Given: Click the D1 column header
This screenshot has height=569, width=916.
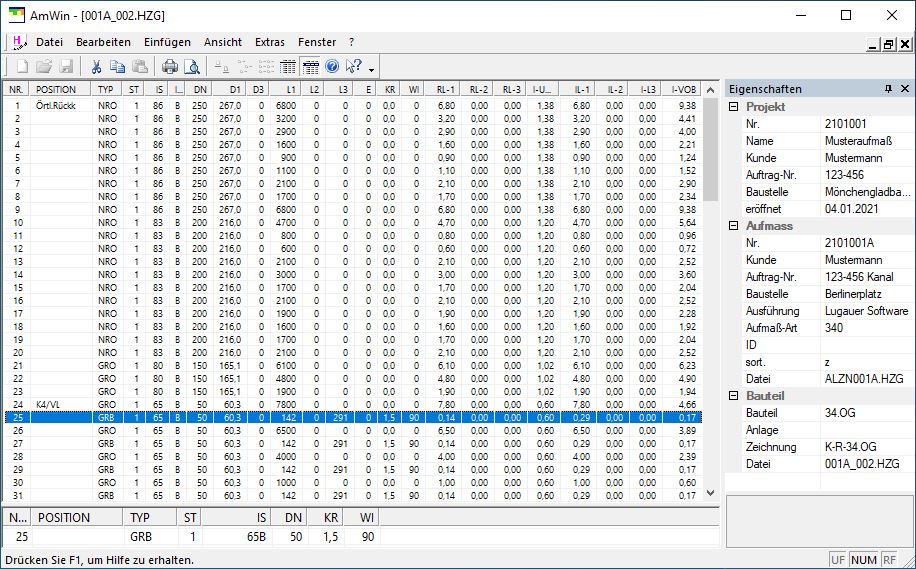Looking at the screenshot, I should [229, 89].
